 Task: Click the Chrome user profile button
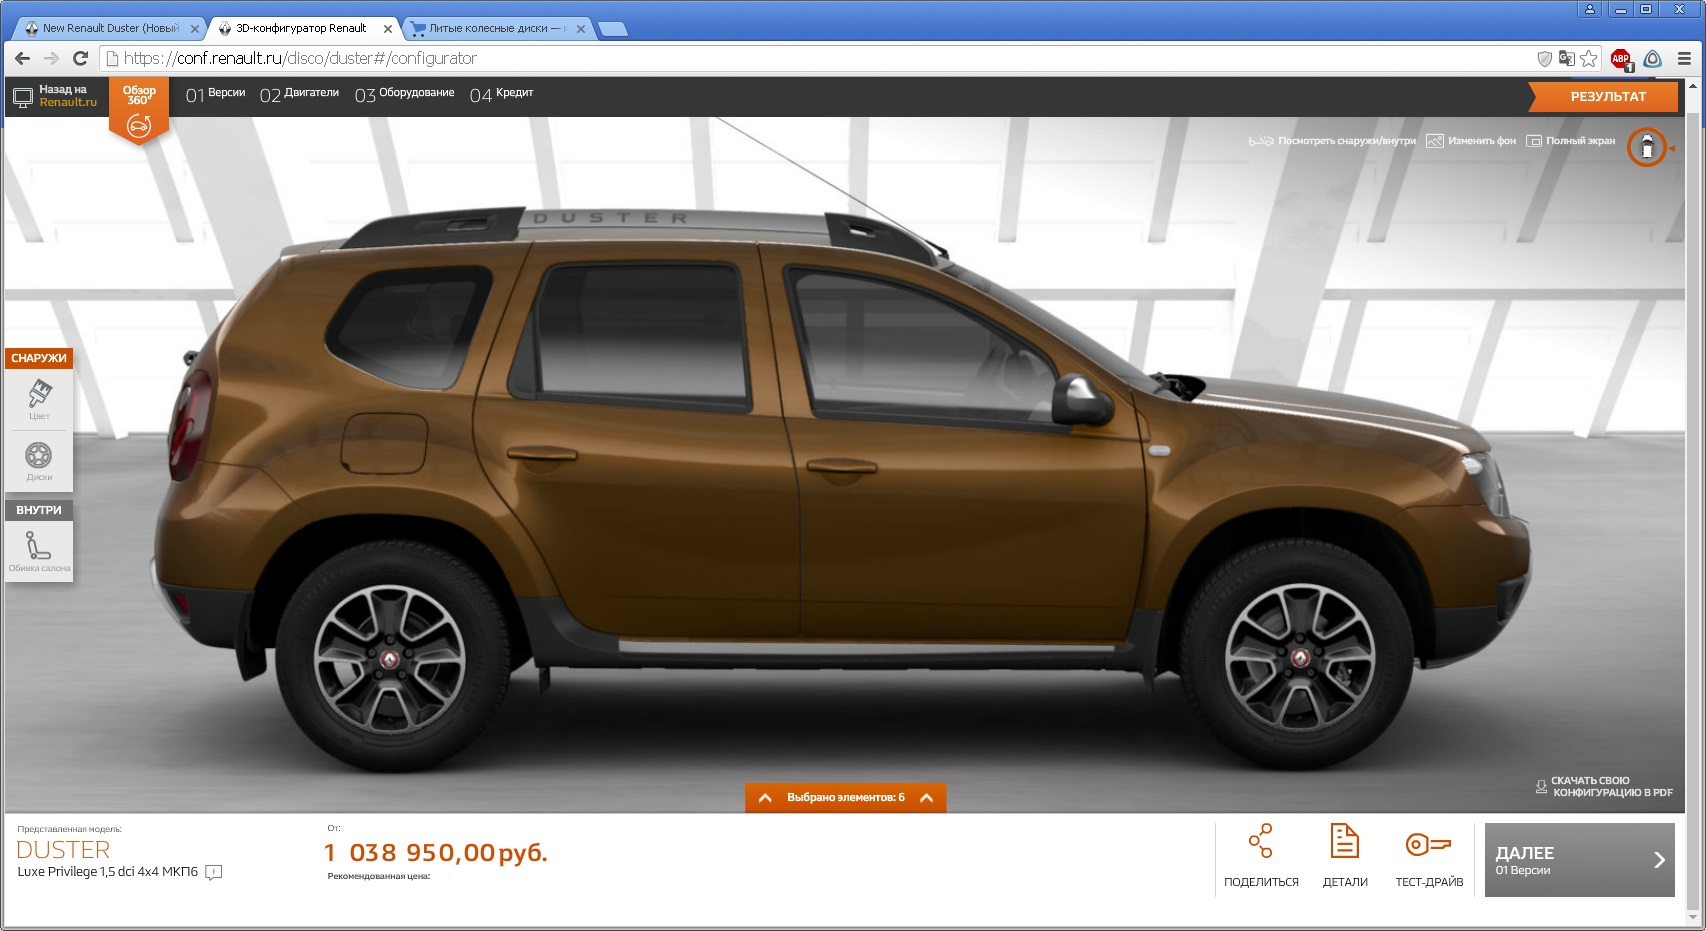tap(1590, 9)
